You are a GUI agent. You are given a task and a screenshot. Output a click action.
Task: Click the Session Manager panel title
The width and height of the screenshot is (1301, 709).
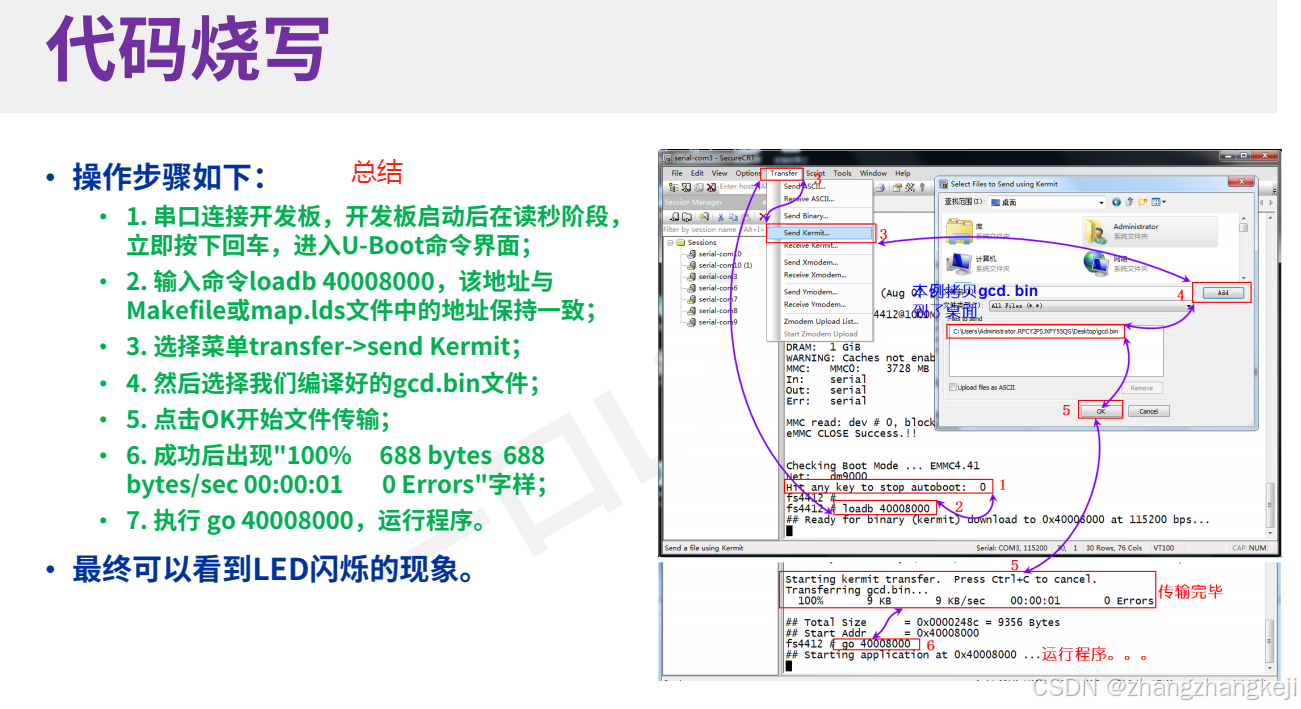click(x=693, y=202)
